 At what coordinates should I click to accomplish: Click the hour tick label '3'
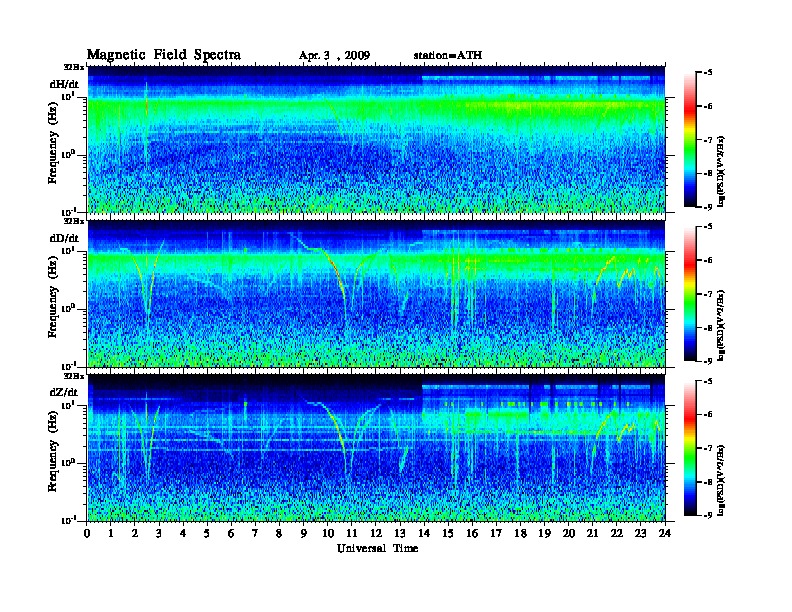(x=159, y=534)
